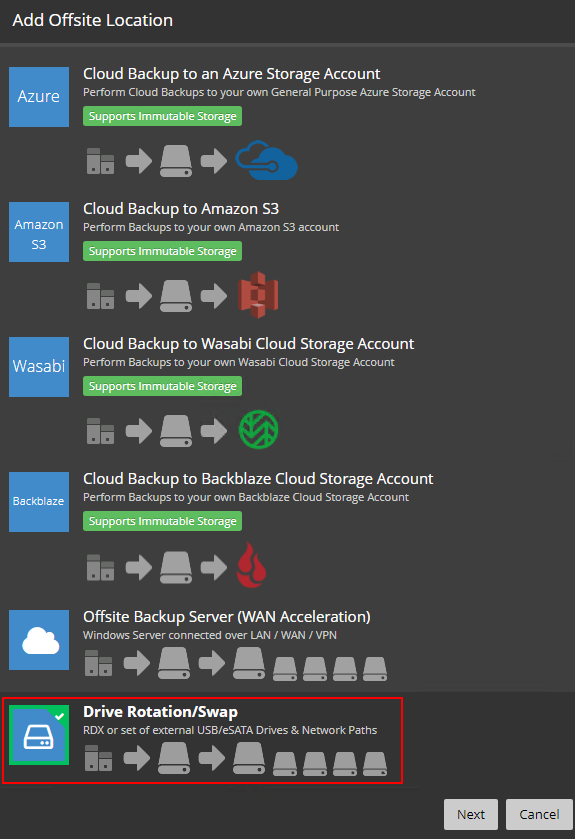Click Backblaze's Supports Immutable Storage badge

tap(163, 521)
